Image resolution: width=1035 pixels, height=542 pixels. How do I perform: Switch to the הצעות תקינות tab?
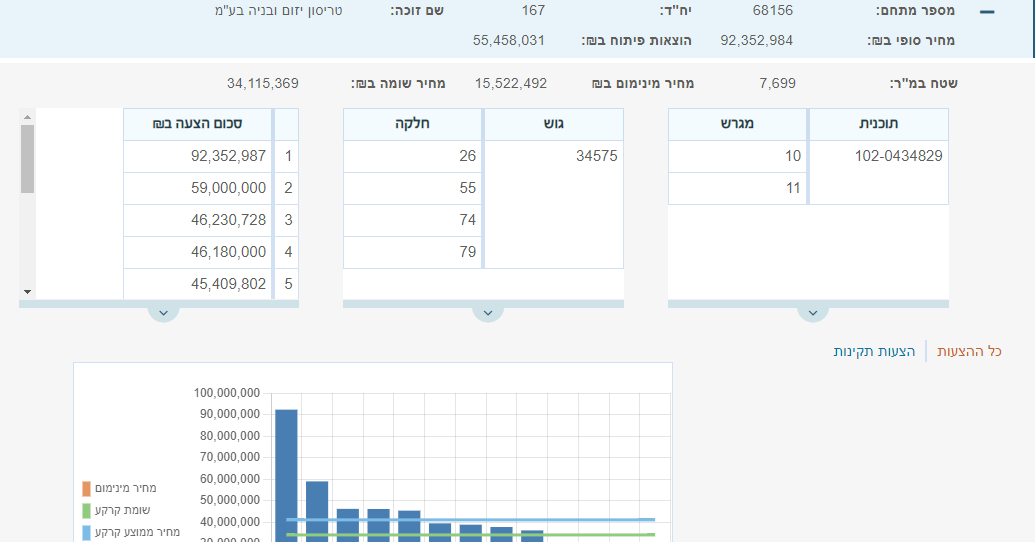click(874, 351)
